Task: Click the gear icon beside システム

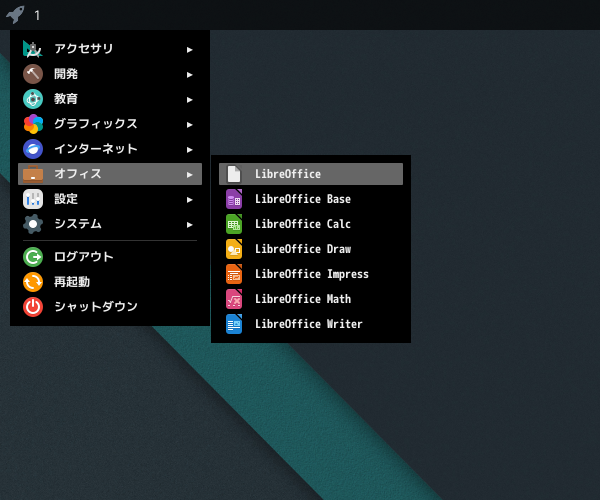Action: (33, 224)
